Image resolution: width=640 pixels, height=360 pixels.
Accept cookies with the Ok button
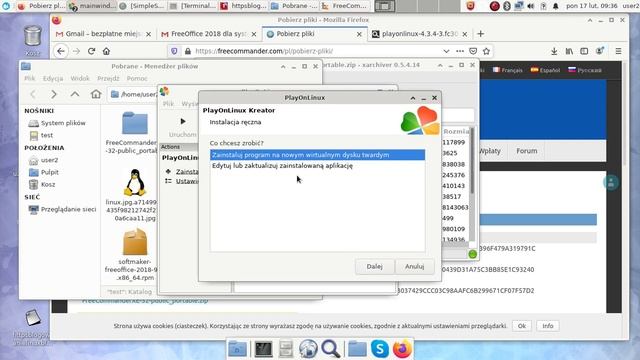(522, 326)
